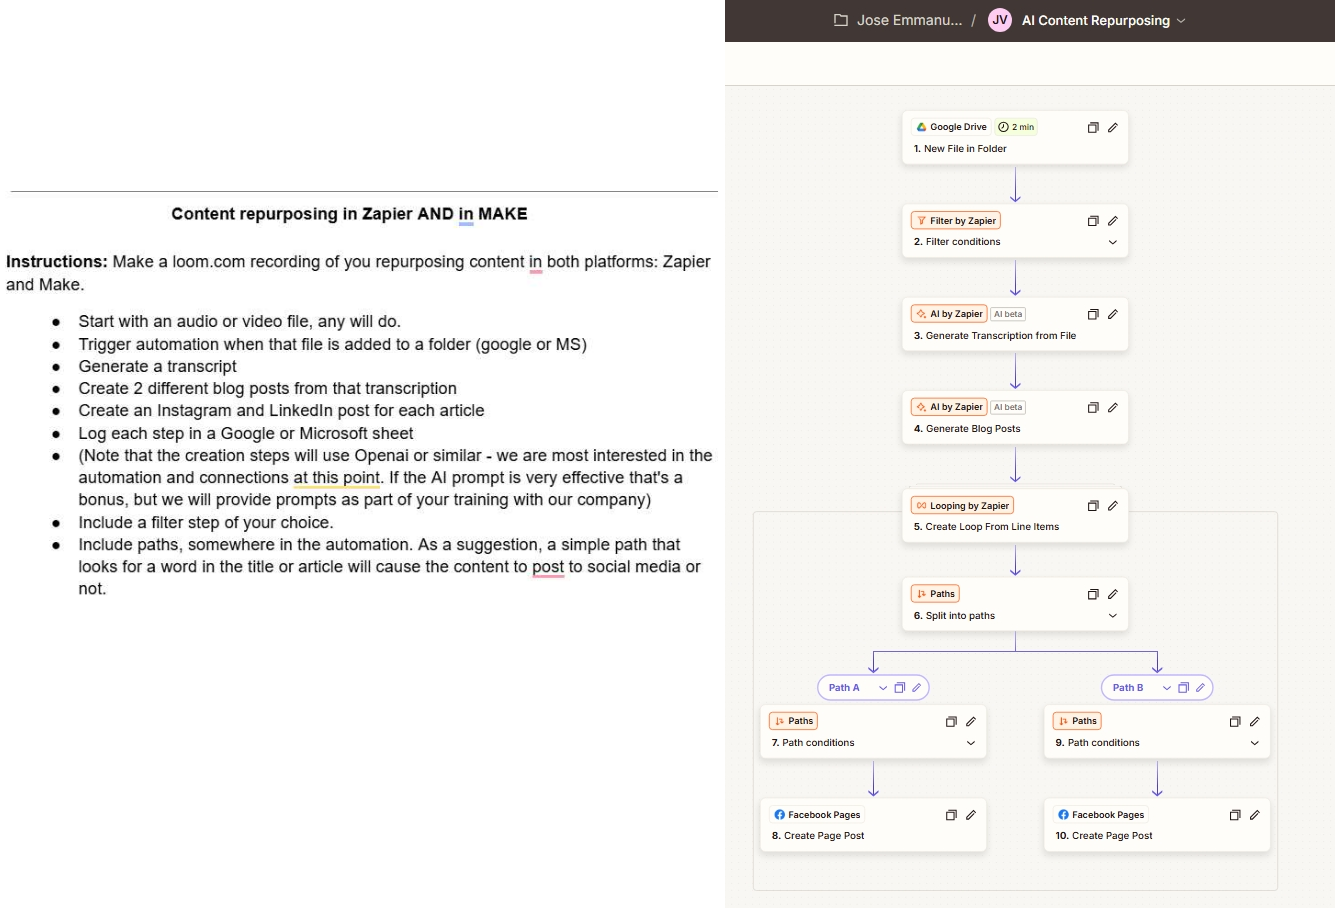Image resolution: width=1335 pixels, height=908 pixels.
Task: Edit the Create Loop From Line Items step
Action: tap(1113, 506)
